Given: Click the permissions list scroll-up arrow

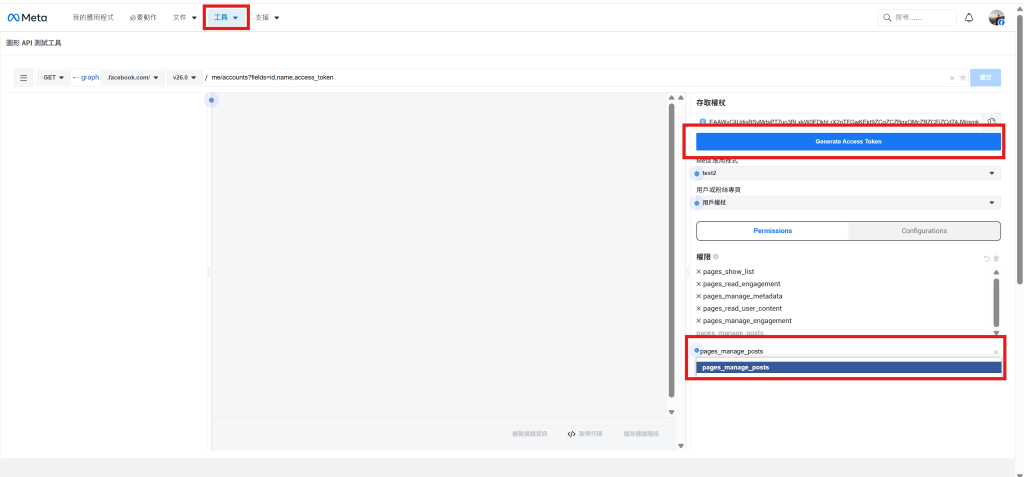Looking at the screenshot, I should [x=996, y=272].
